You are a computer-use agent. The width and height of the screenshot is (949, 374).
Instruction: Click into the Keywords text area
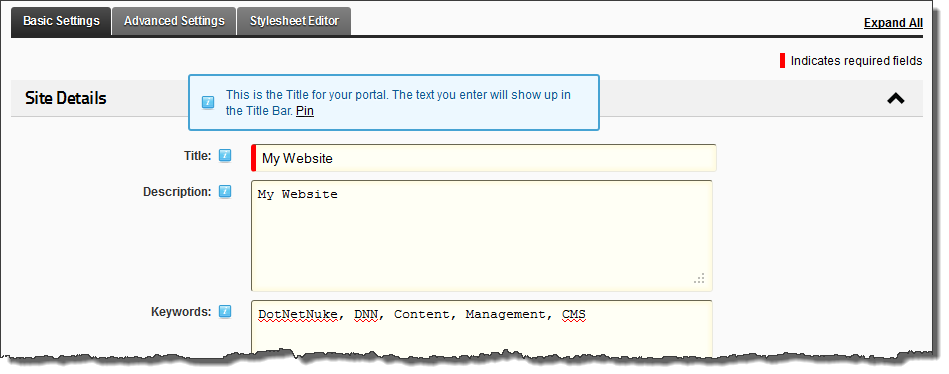[x=482, y=327]
